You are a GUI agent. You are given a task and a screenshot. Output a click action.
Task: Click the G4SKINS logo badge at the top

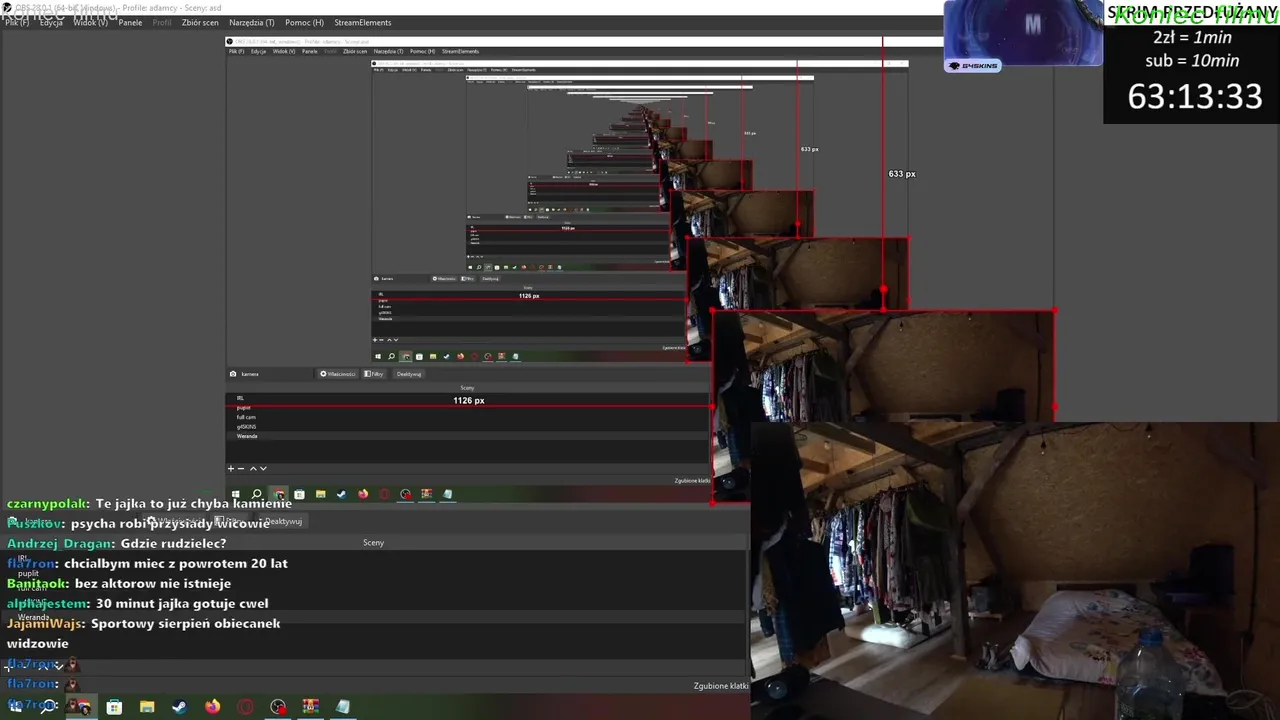click(x=973, y=66)
